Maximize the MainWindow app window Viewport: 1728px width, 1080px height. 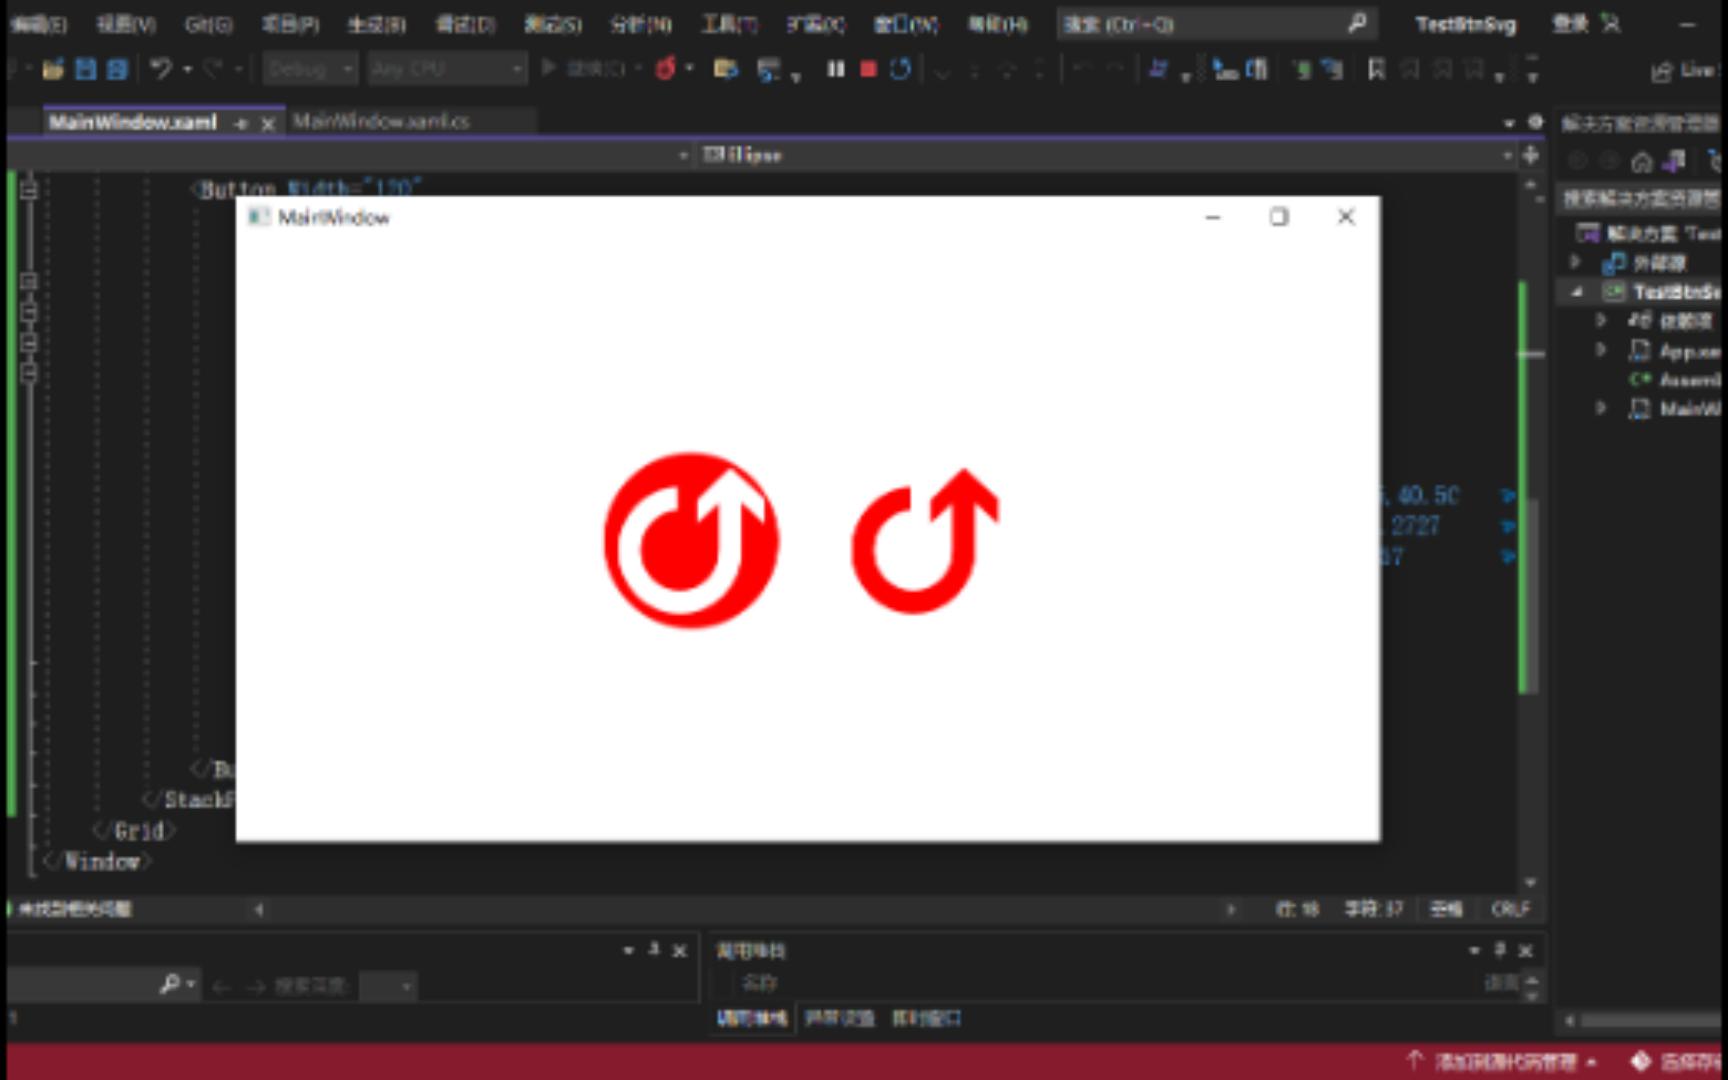[x=1279, y=217]
